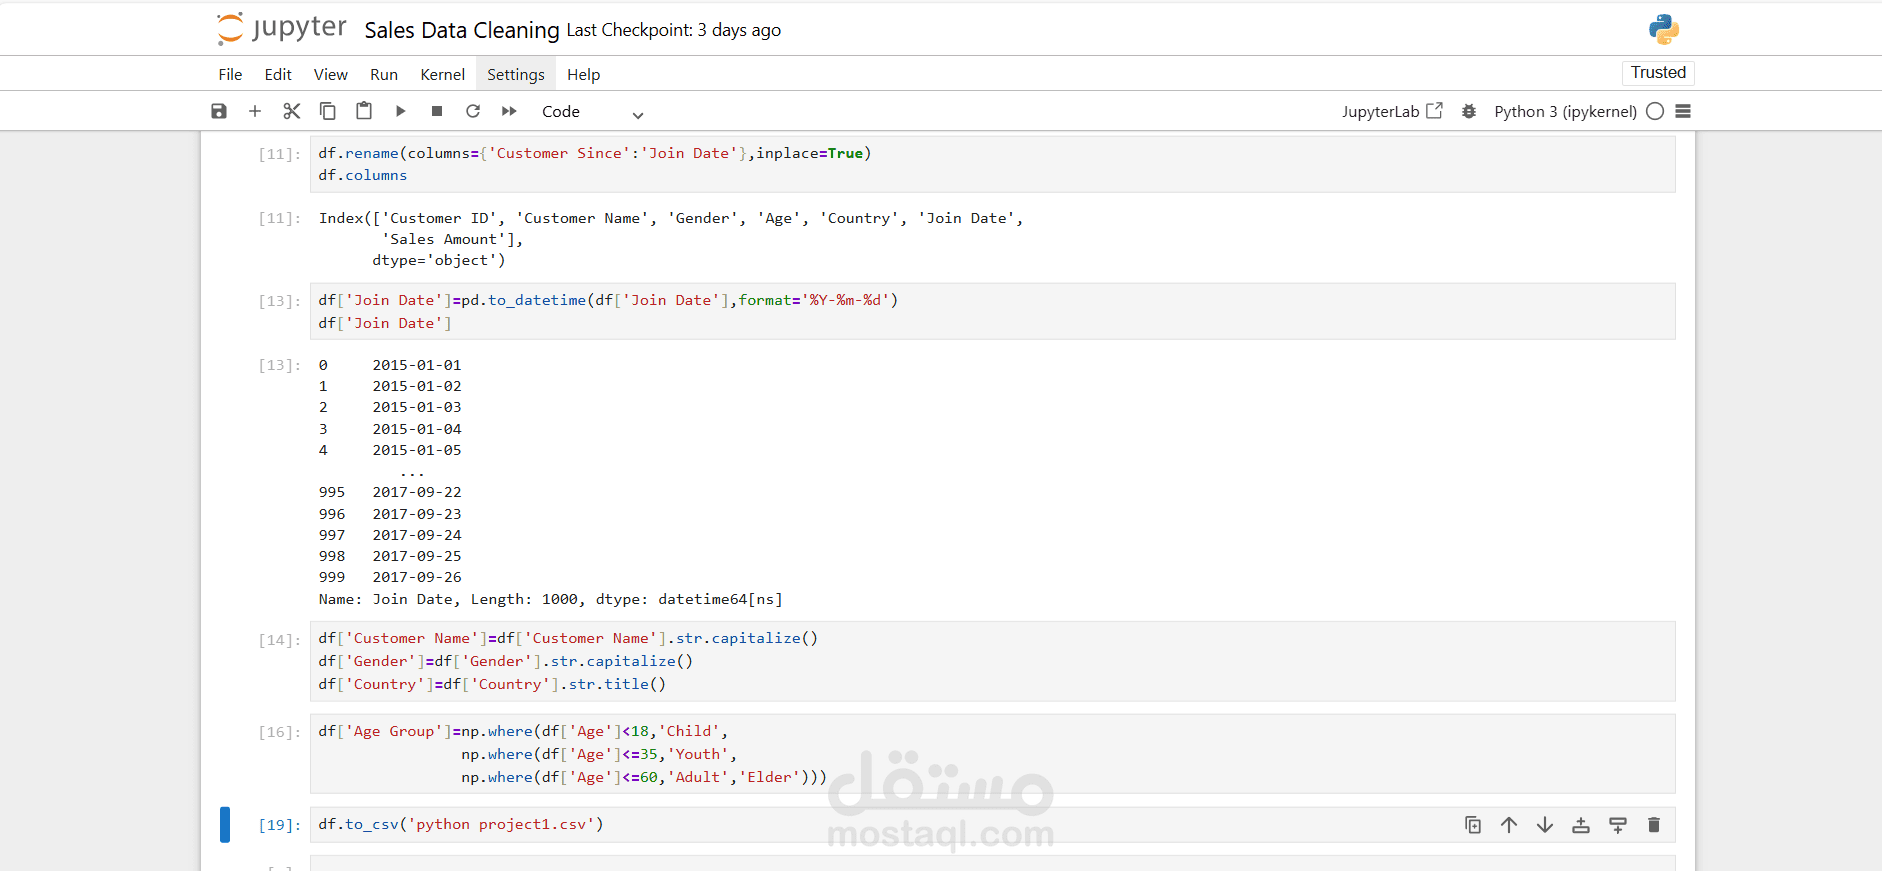Interrupt the kernel with the stop icon
This screenshot has height=871, width=1882.
coord(437,111)
